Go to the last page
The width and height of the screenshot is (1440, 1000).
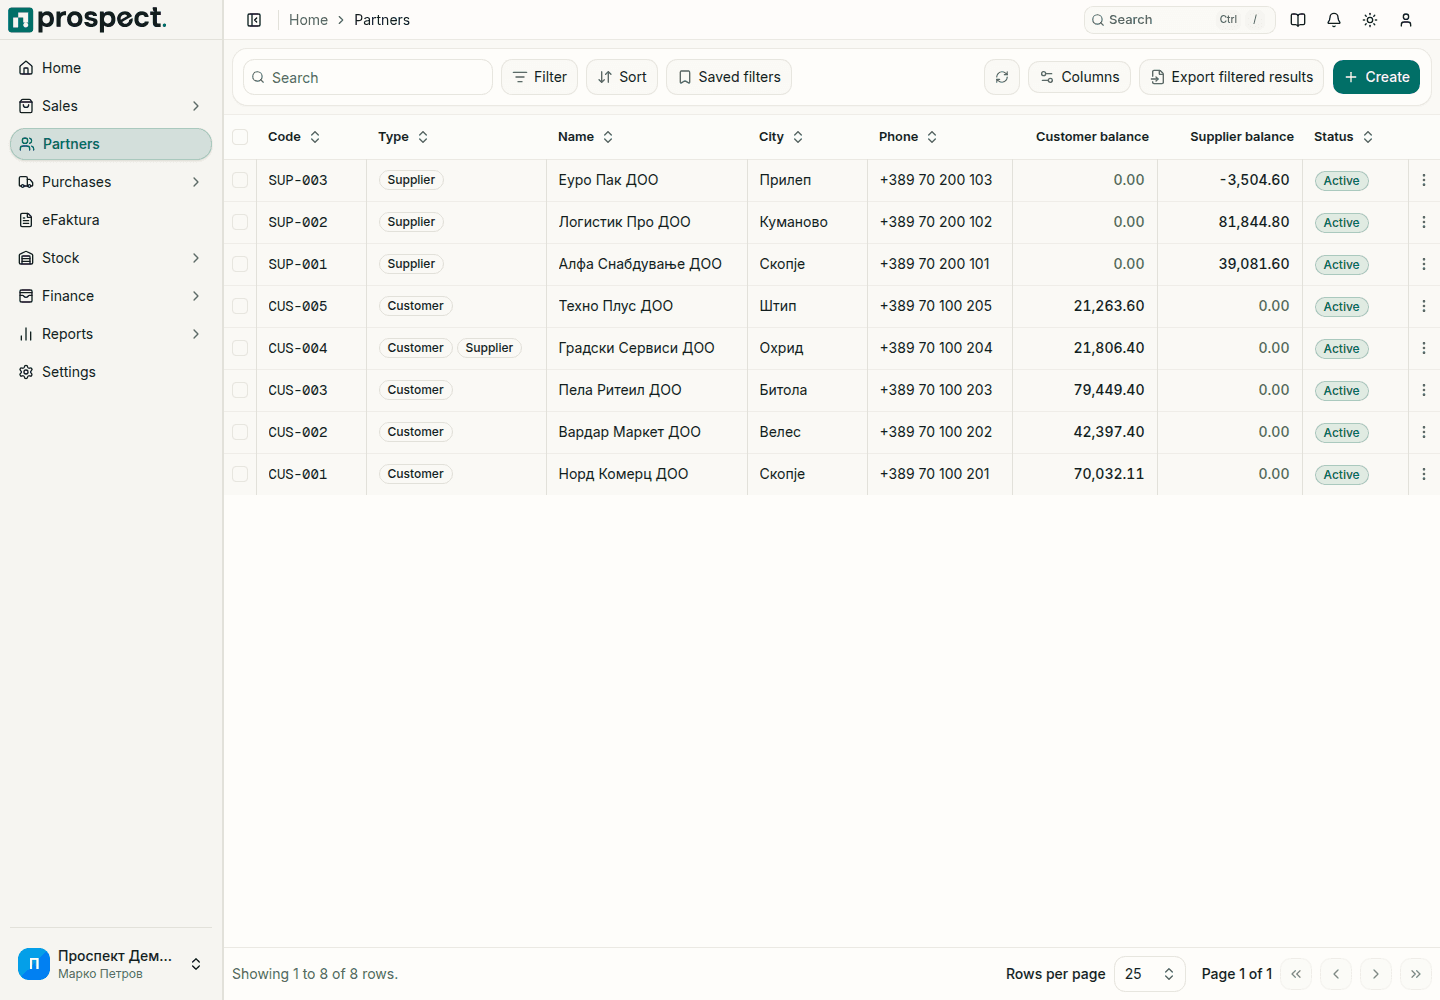pyautogui.click(x=1416, y=974)
